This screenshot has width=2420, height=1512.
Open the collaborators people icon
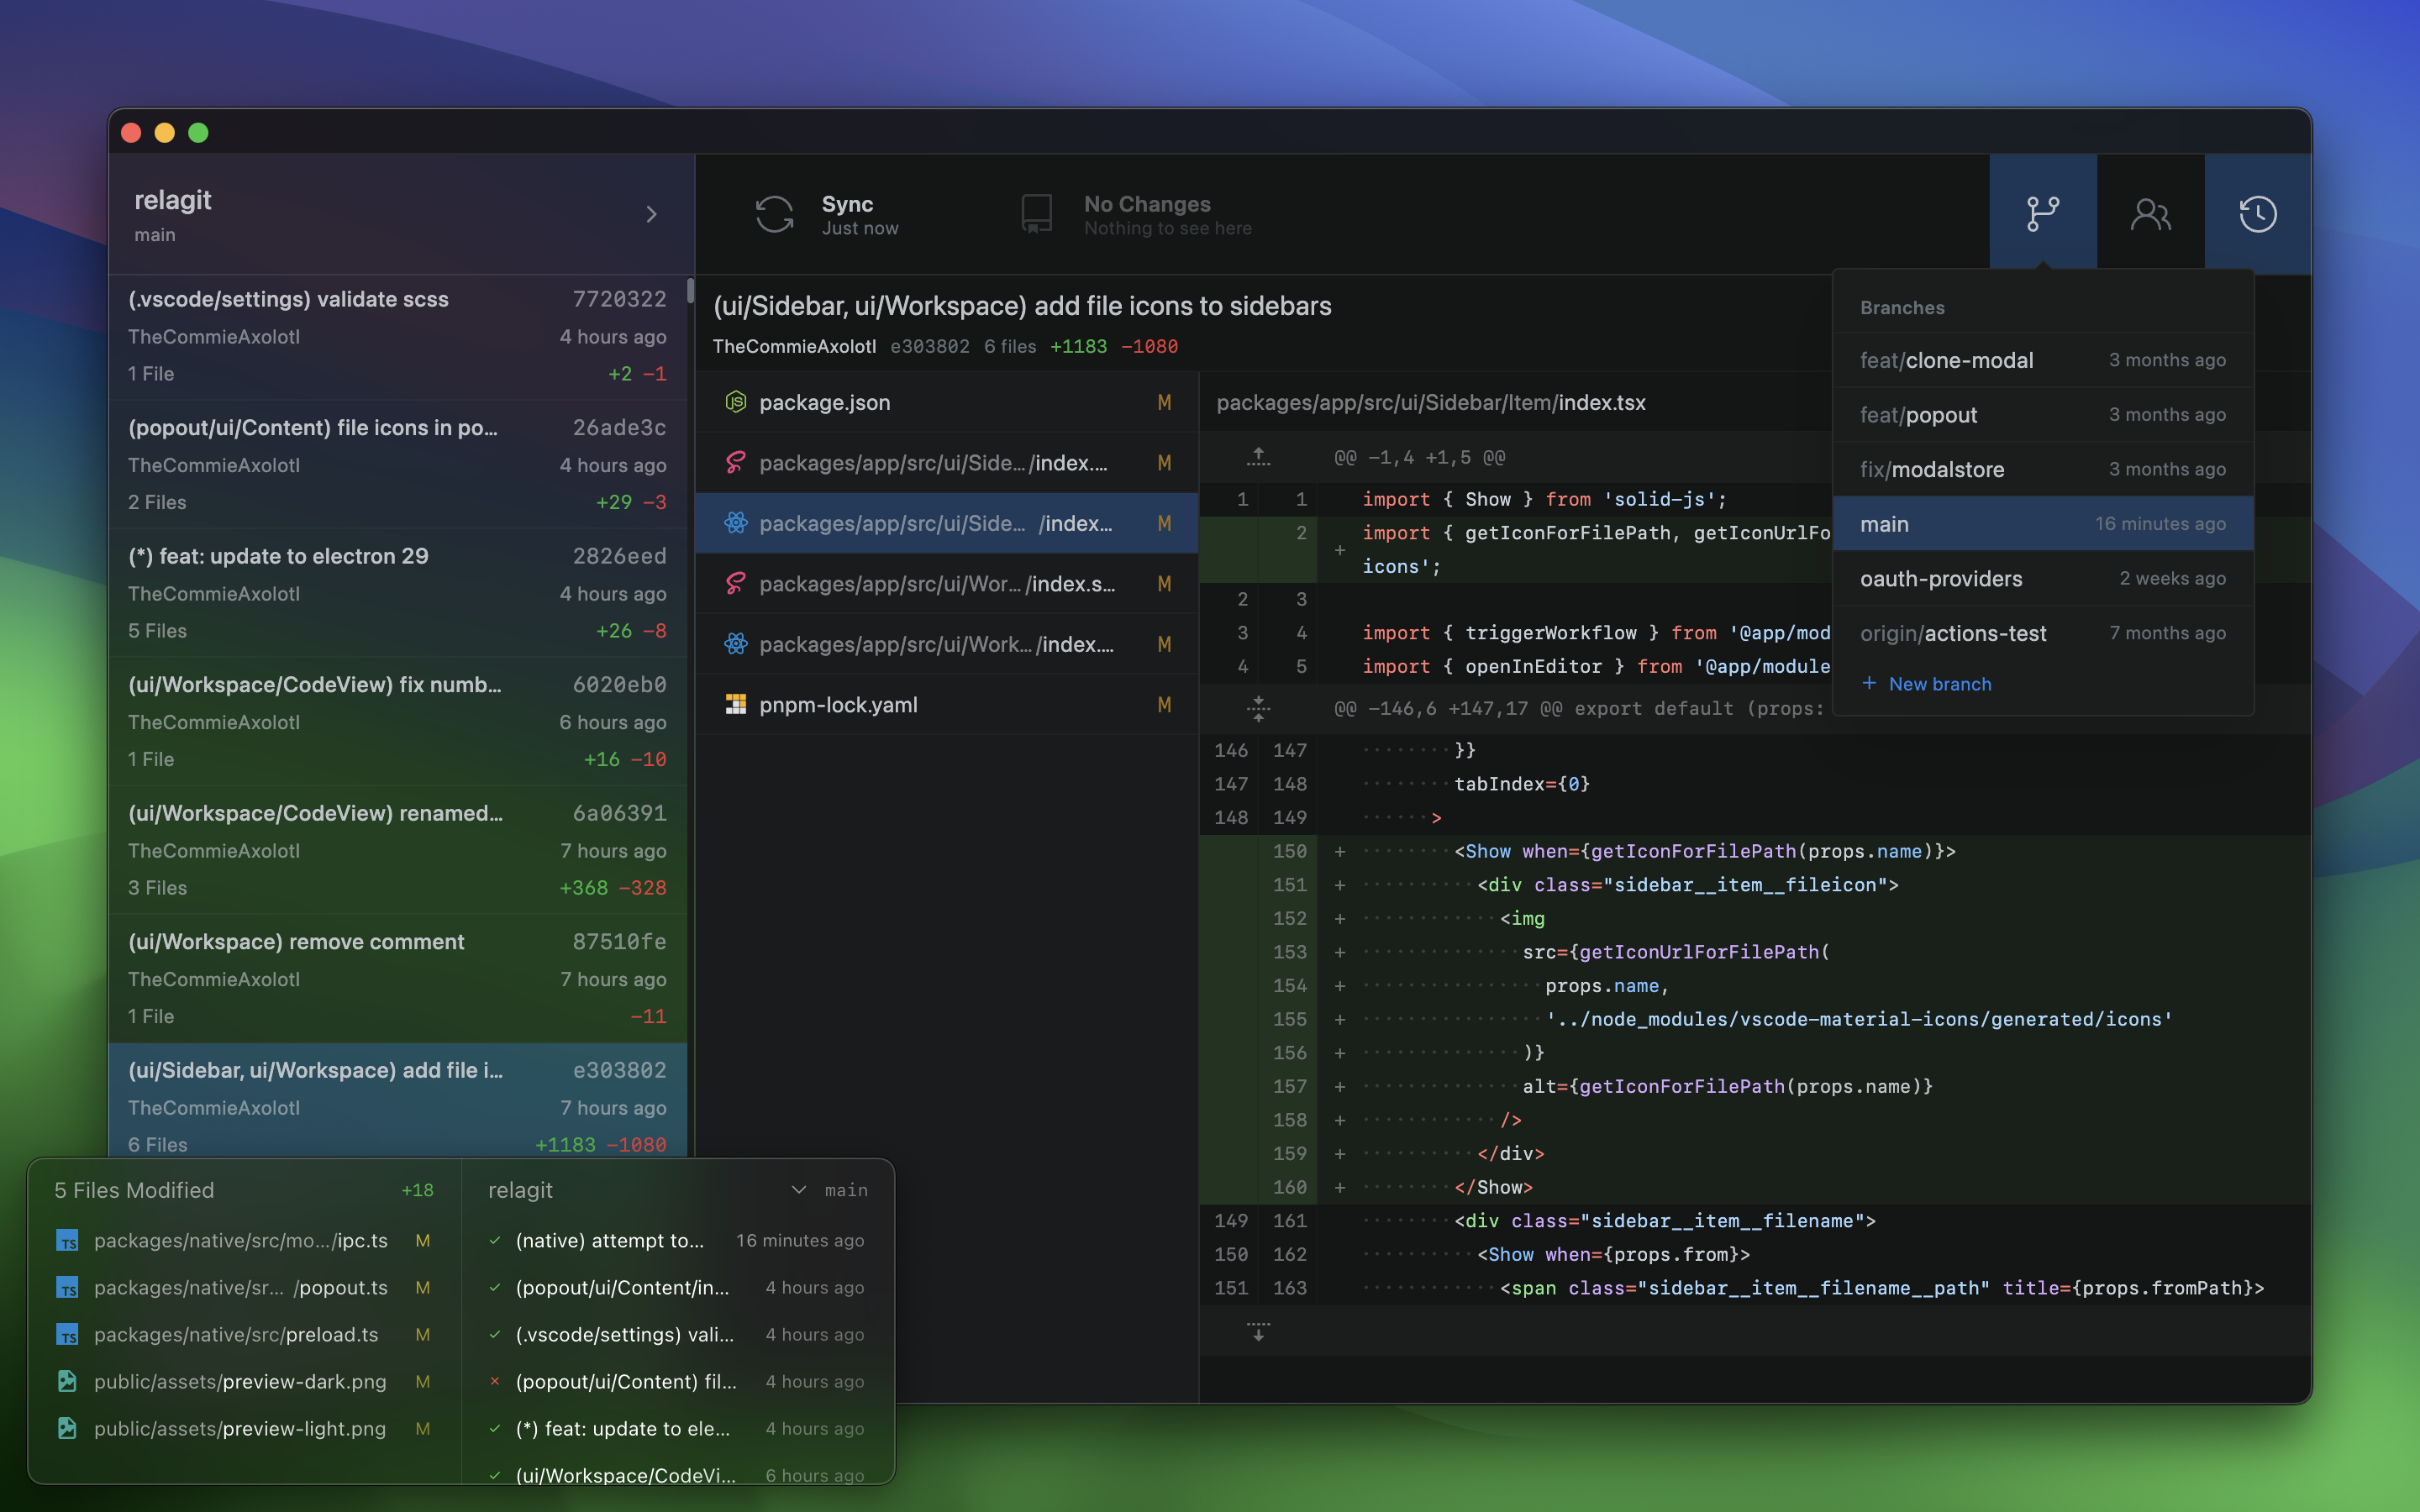(2150, 213)
